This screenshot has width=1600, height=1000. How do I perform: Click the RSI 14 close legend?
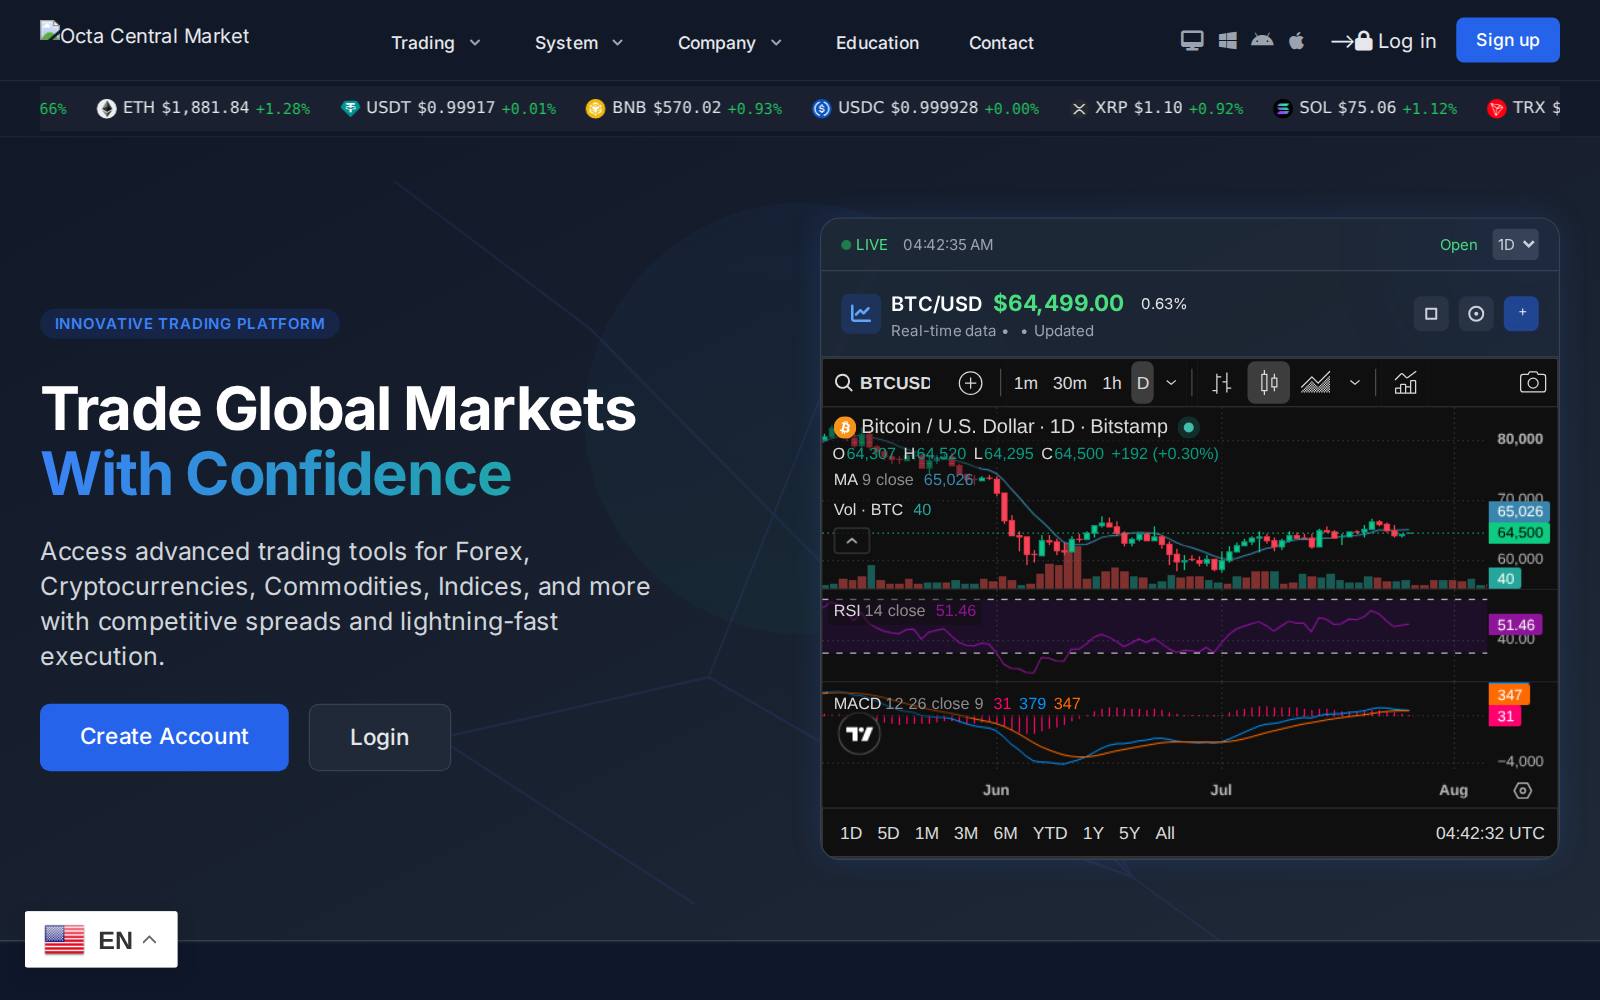(x=879, y=610)
